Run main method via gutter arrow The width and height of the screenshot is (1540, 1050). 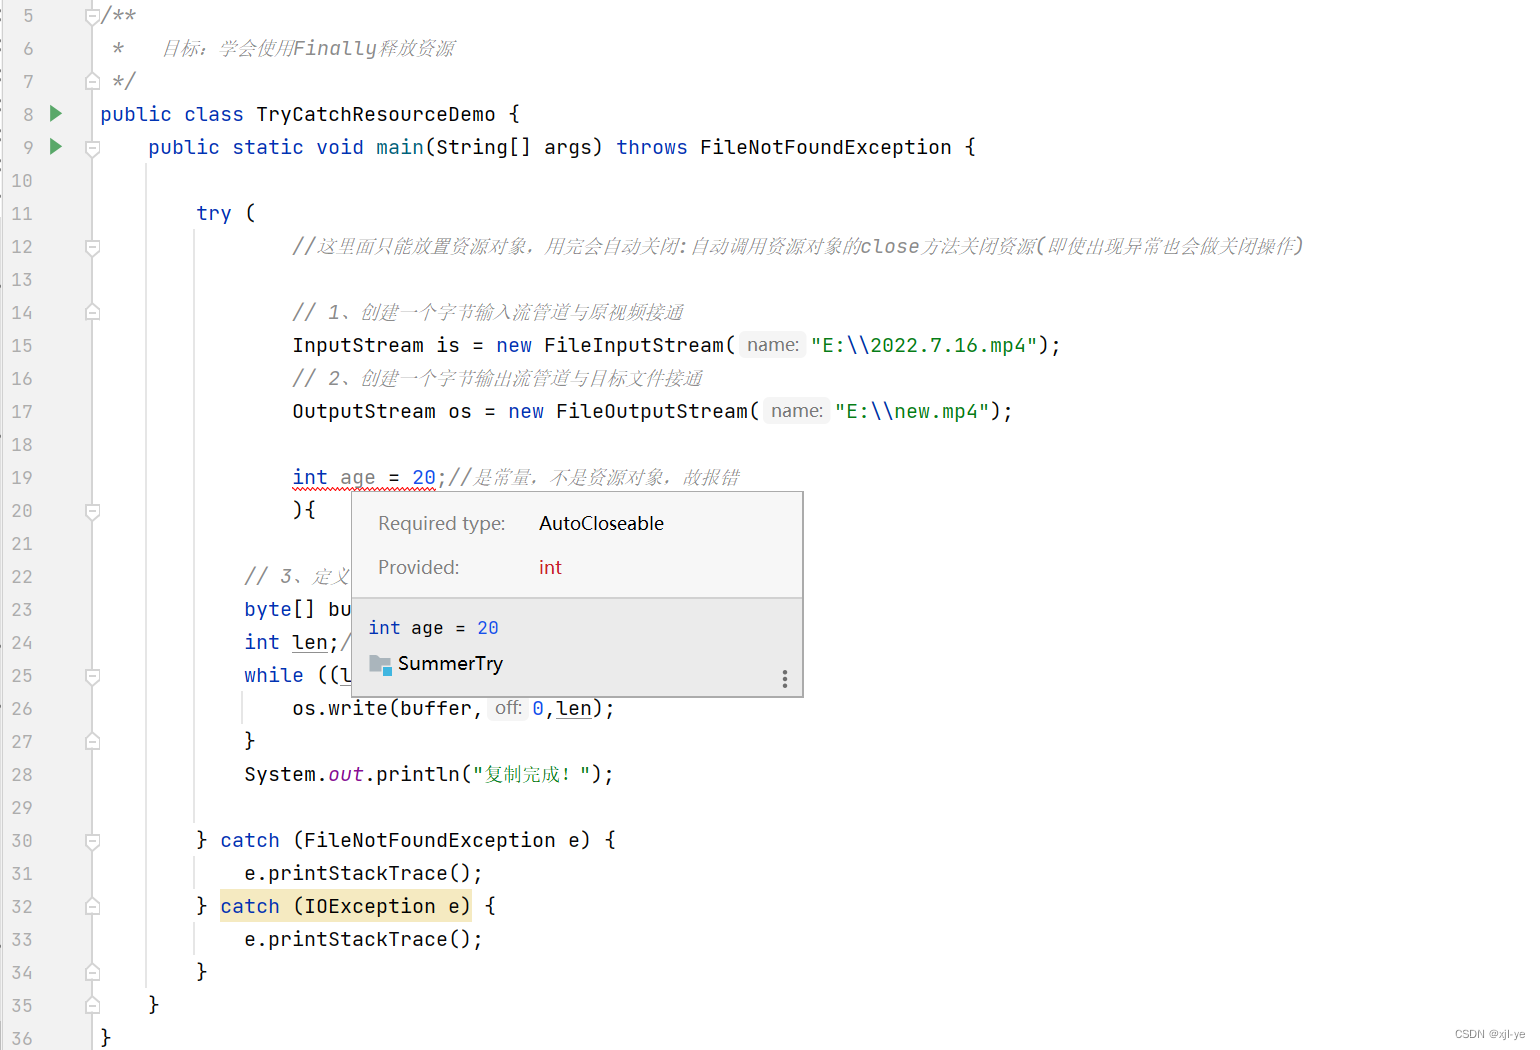[x=56, y=146]
